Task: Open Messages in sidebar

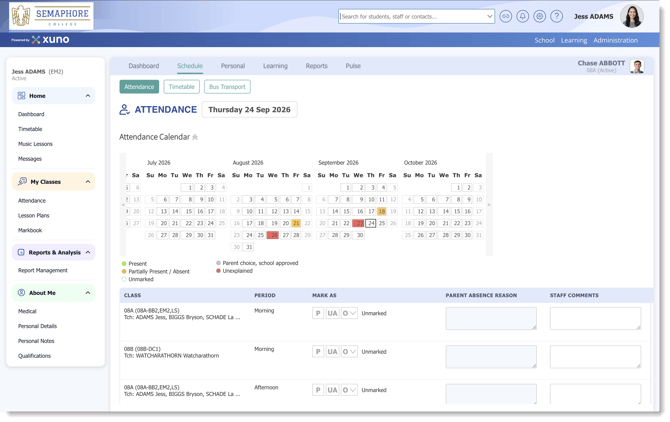Action: tap(30, 159)
